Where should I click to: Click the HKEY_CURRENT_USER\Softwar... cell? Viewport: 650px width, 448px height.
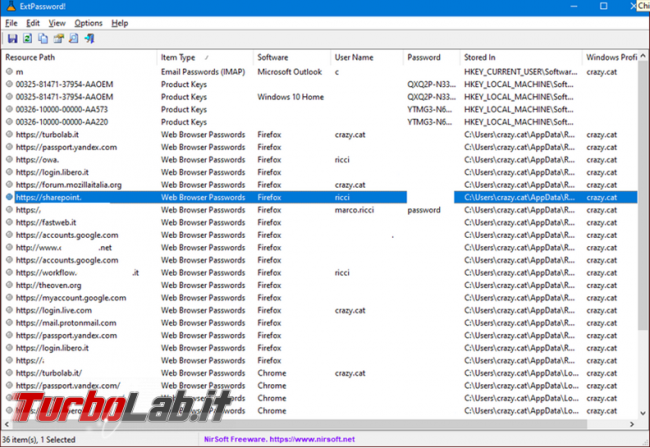[520, 72]
